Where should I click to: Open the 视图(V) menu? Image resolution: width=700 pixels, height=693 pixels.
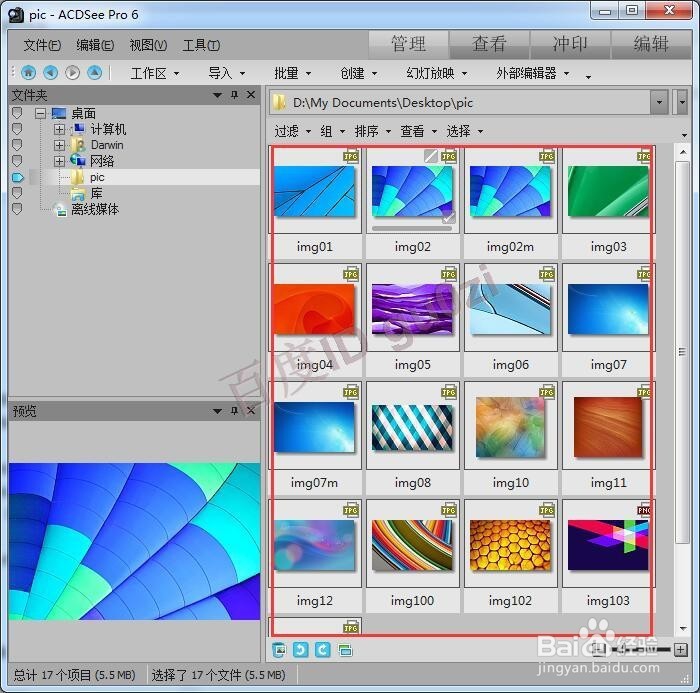click(148, 45)
